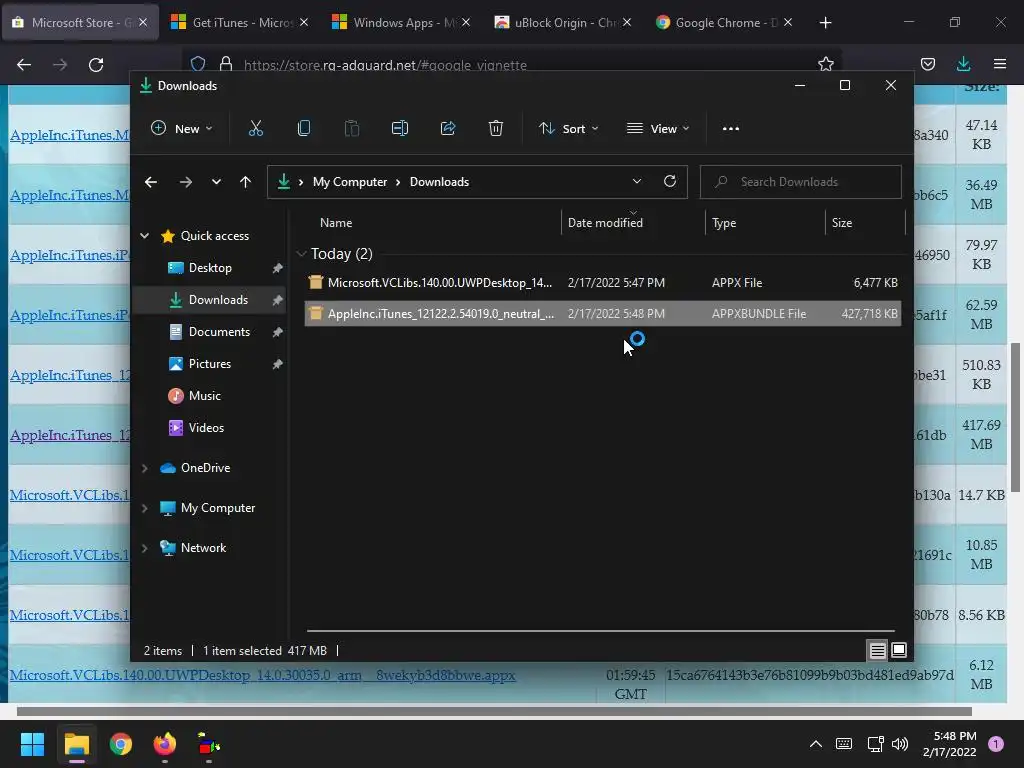
Task: Click the Cut scissors icon in Explorer toolbar
Action: pos(256,129)
